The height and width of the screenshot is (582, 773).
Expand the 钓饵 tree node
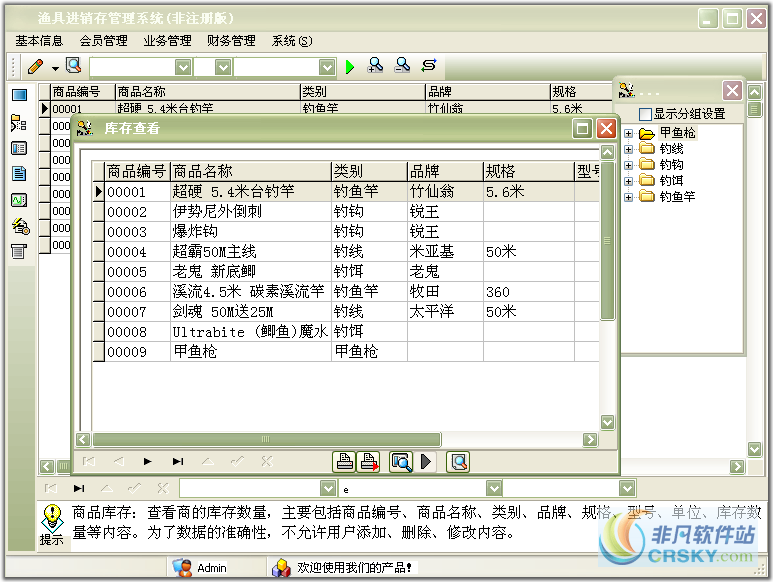tap(629, 181)
